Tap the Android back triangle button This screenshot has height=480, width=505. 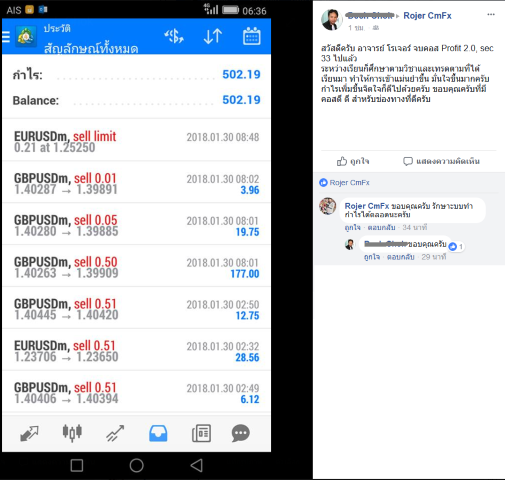click(197, 465)
